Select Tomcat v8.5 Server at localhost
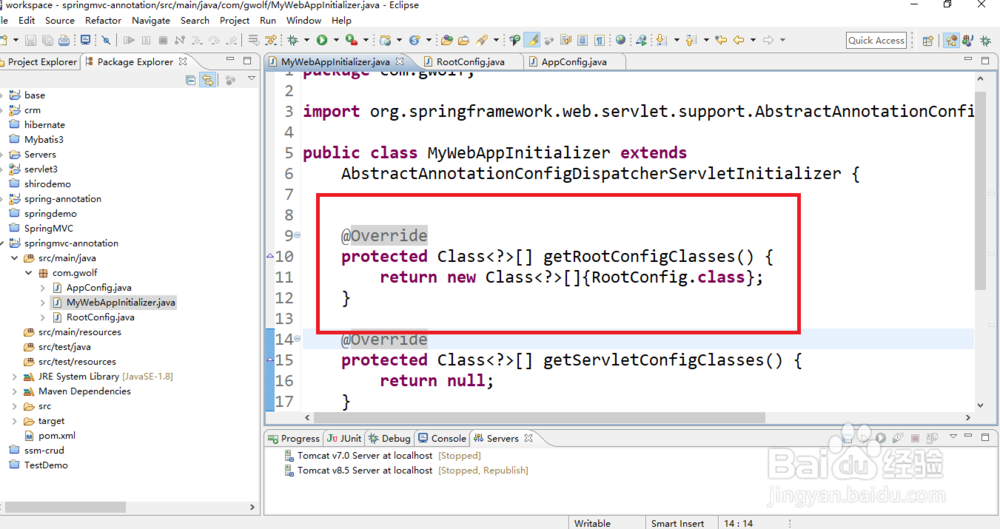Image resolution: width=1000 pixels, height=529 pixels. point(406,470)
